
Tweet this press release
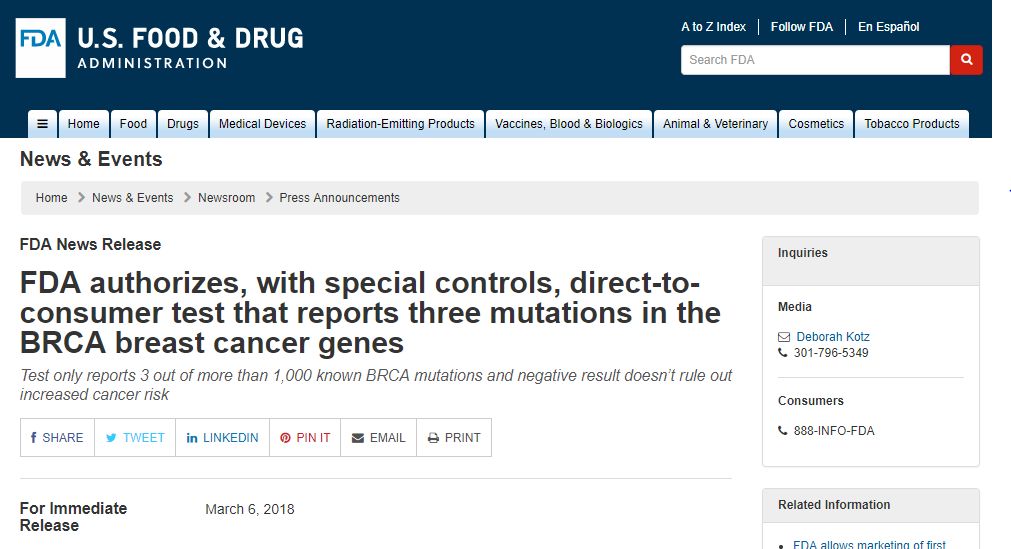[135, 438]
